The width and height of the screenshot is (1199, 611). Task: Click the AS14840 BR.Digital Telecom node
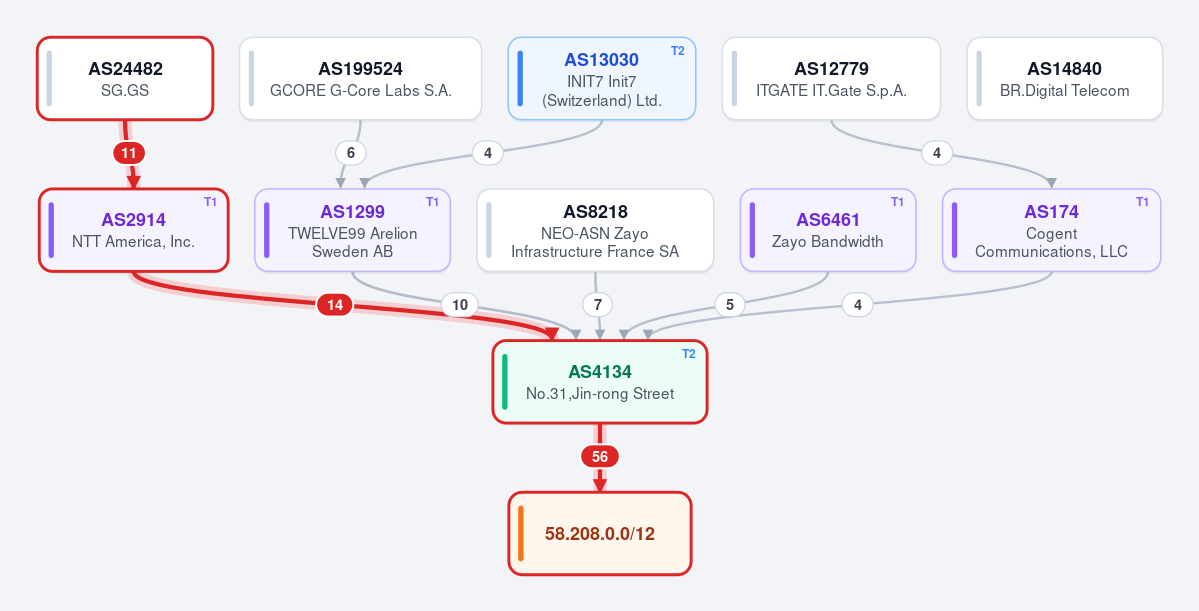pyautogui.click(x=1064, y=79)
